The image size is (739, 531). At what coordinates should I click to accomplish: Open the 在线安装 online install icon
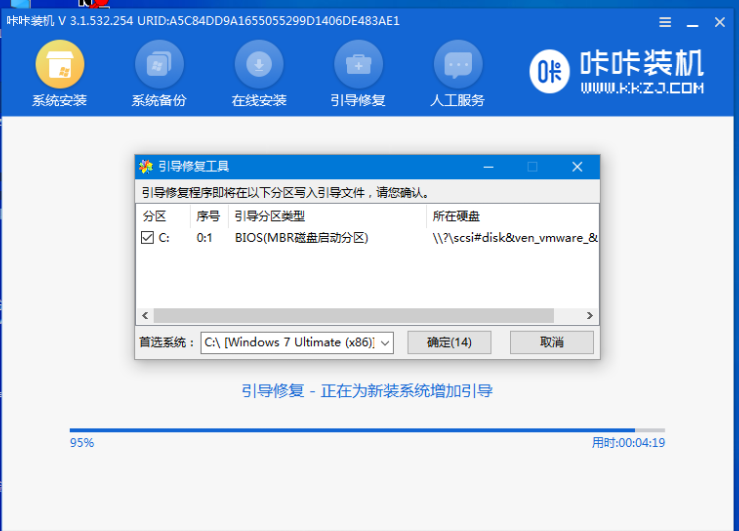point(259,66)
